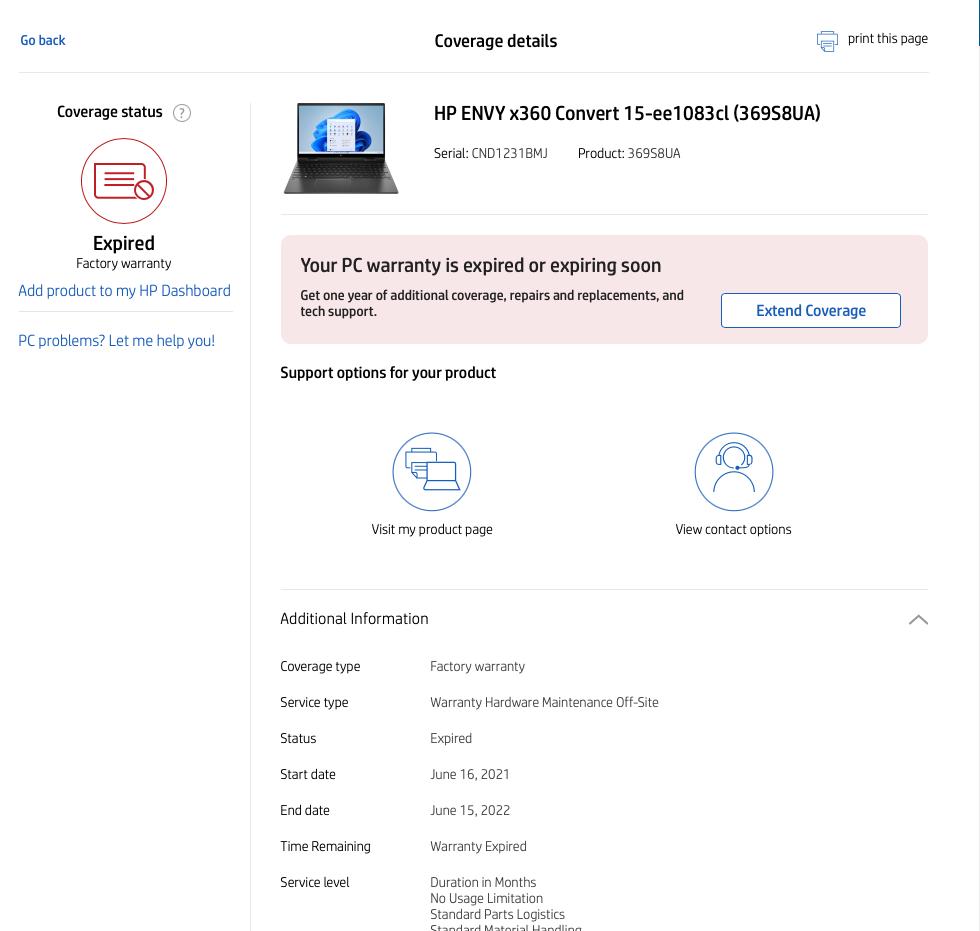Click the View contact options label
This screenshot has width=980, height=931.
pos(733,529)
